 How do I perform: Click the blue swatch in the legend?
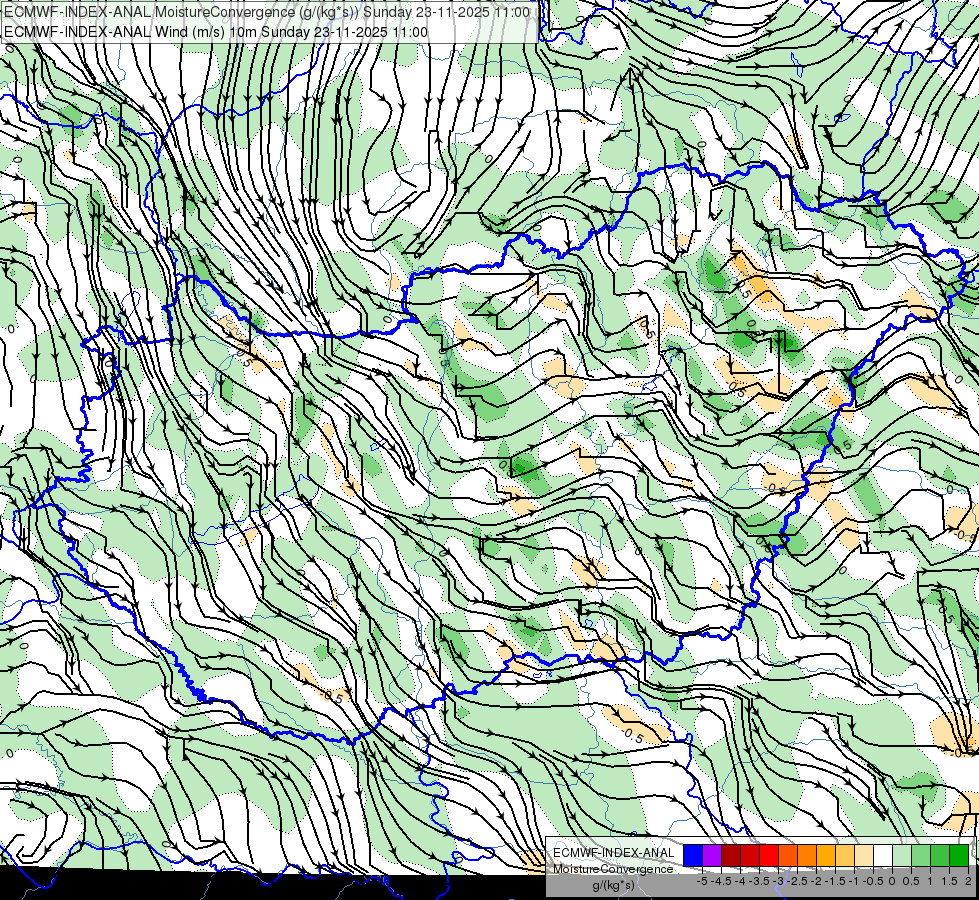pos(693,856)
